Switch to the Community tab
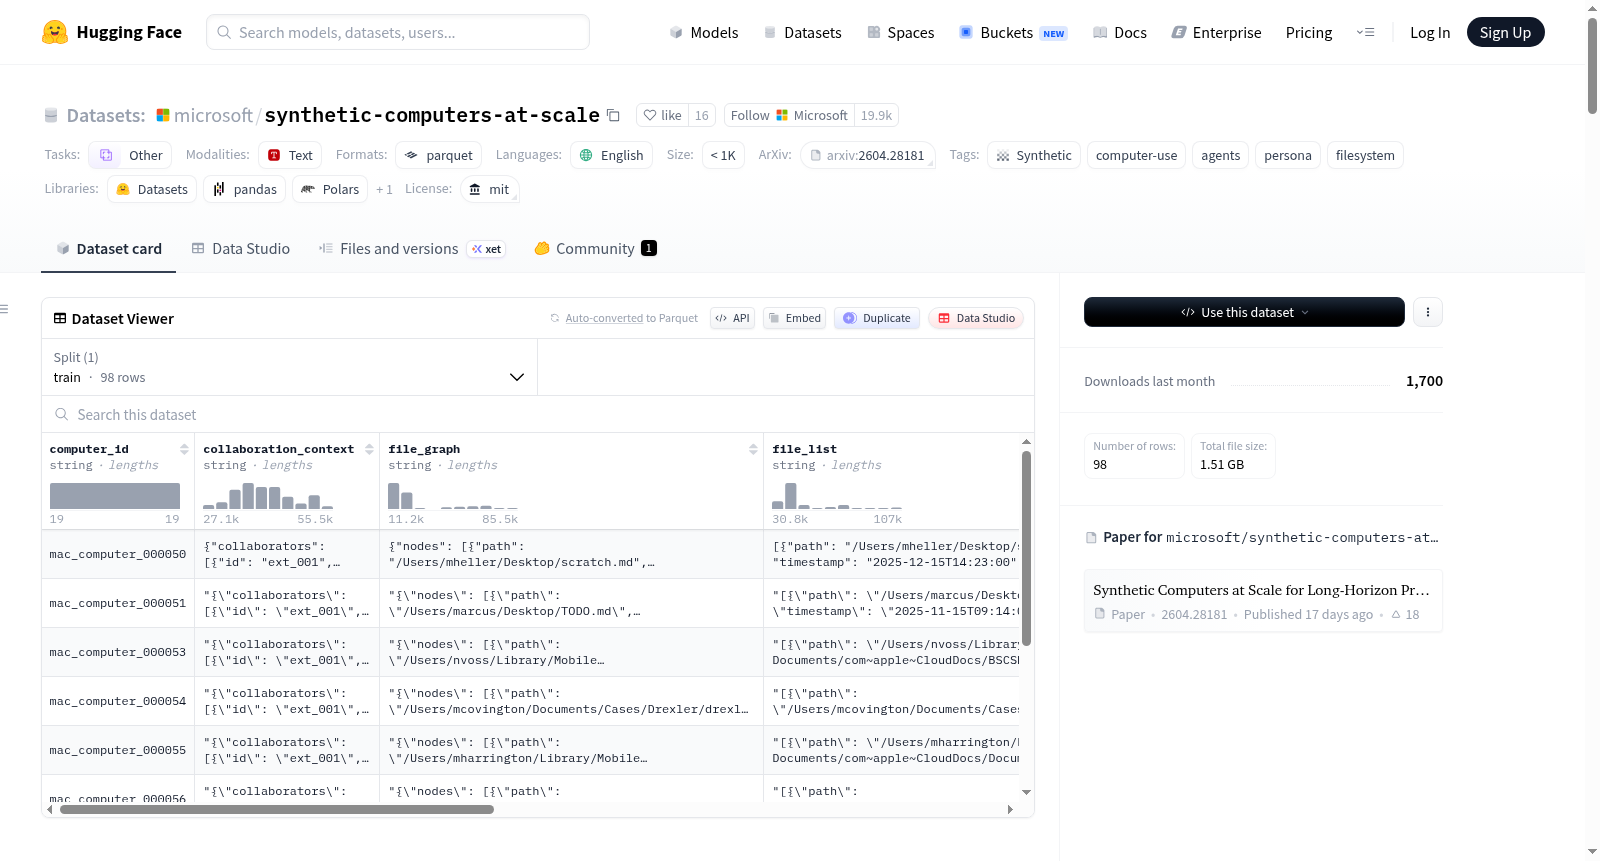 tap(595, 248)
